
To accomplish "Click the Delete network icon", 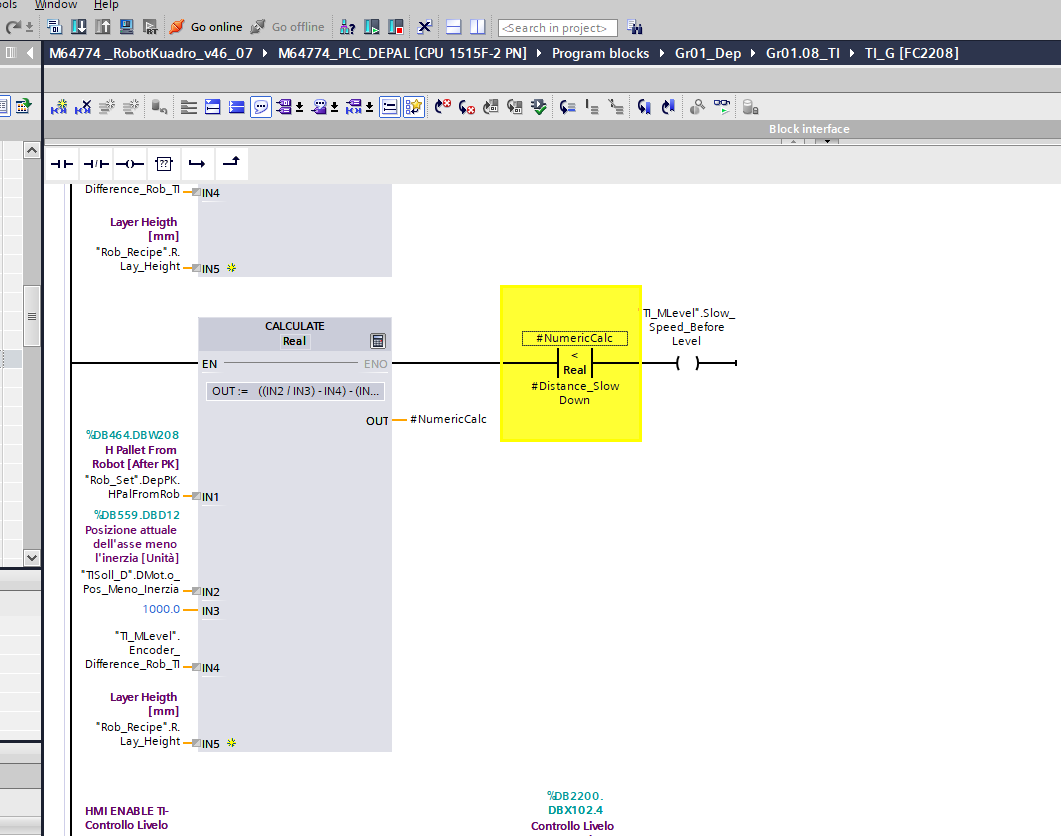I will (83, 107).
